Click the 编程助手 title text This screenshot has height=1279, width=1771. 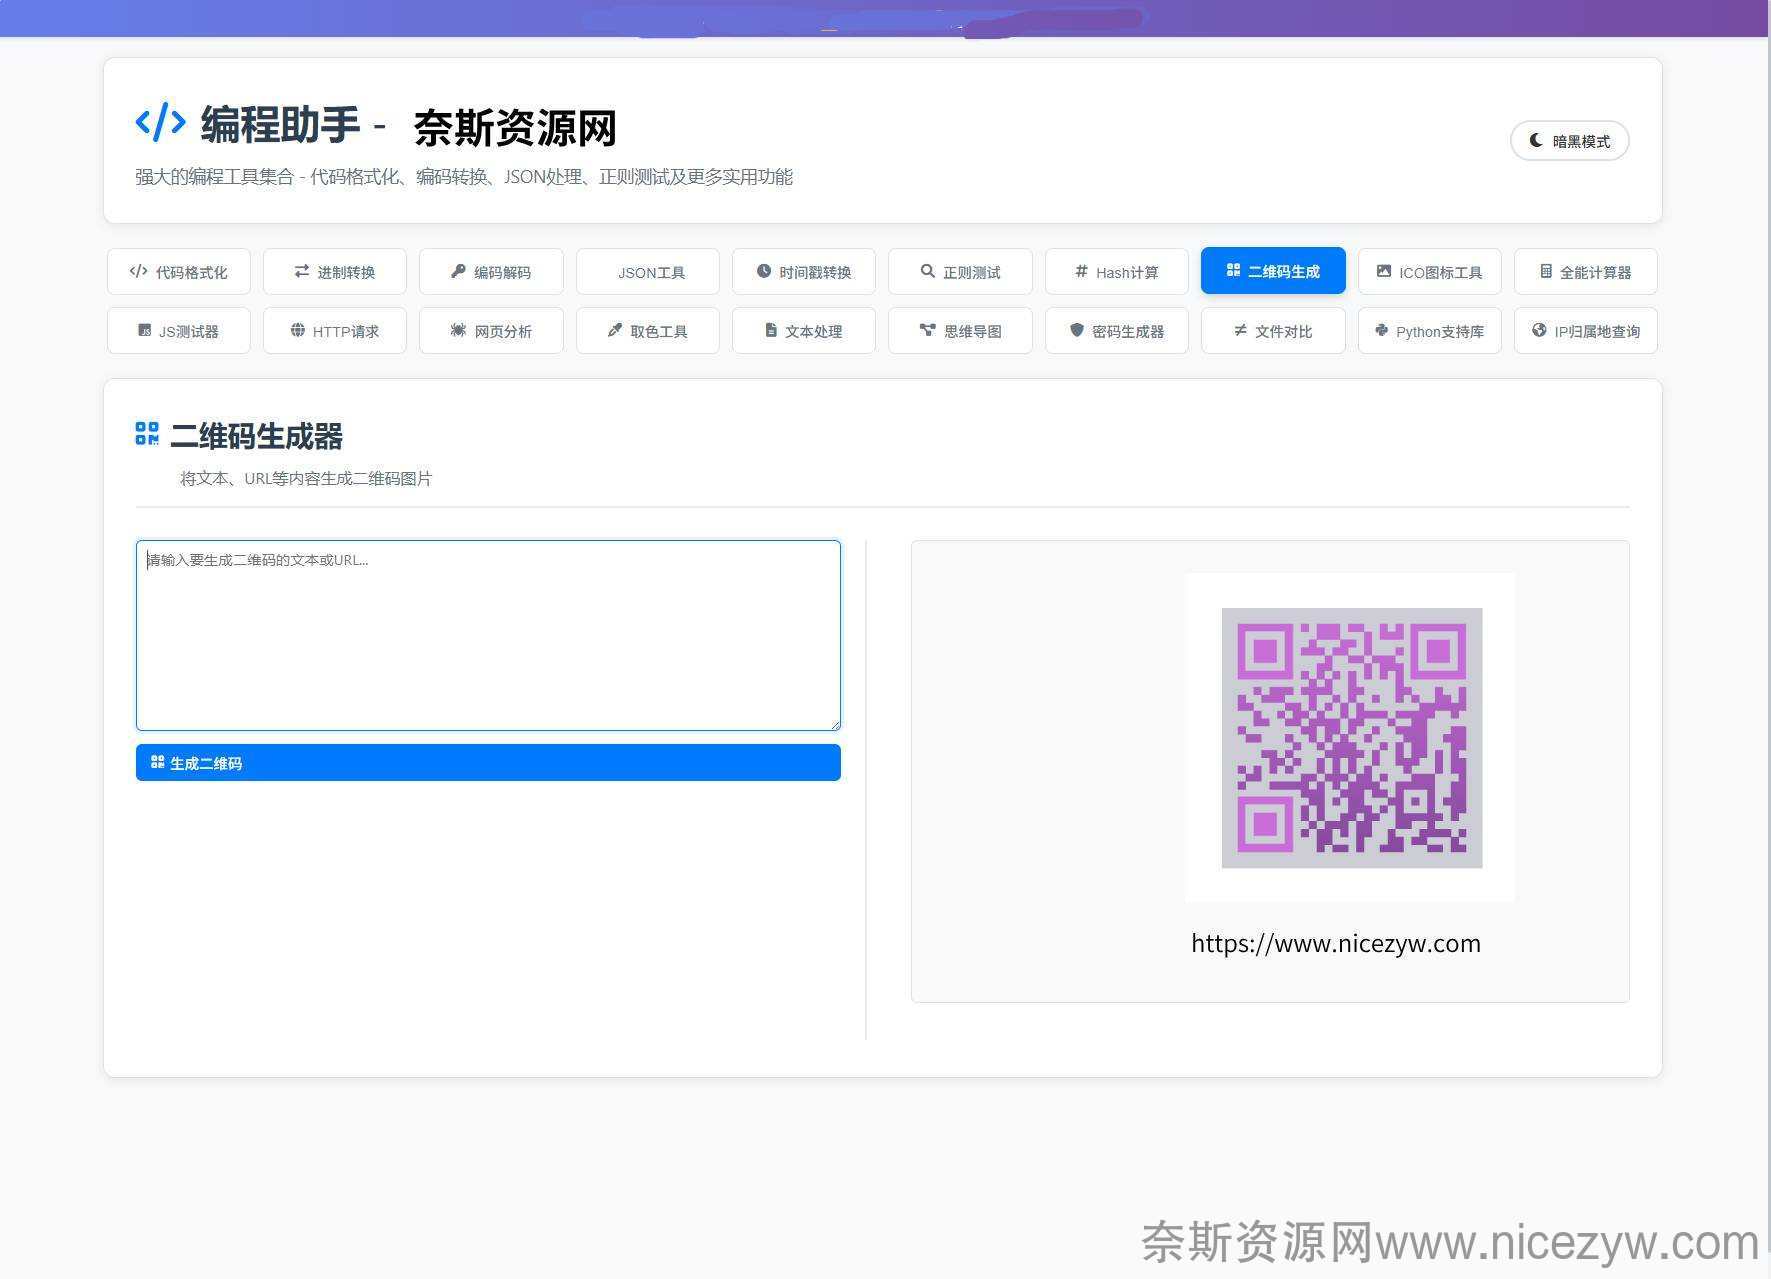280,125
